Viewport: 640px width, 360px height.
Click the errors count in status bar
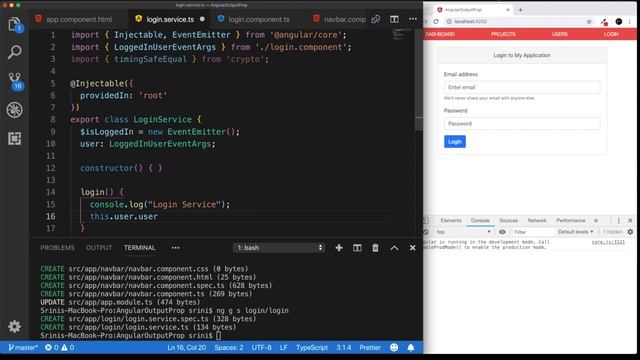(51, 347)
